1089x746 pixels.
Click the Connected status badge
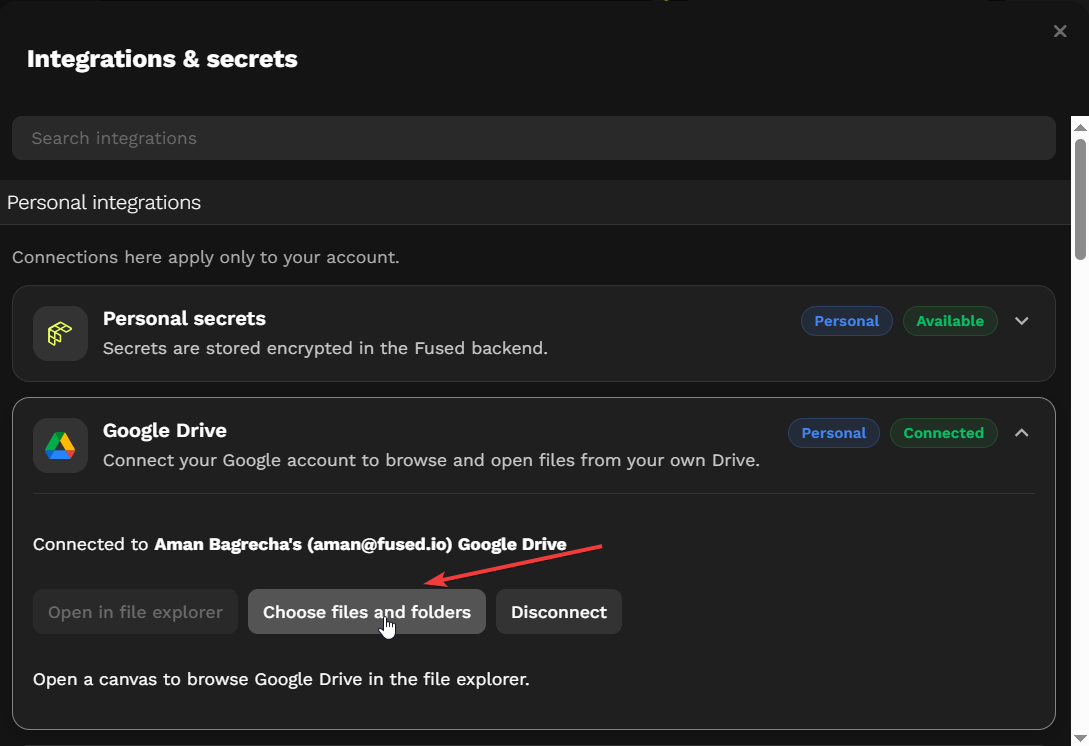point(943,433)
